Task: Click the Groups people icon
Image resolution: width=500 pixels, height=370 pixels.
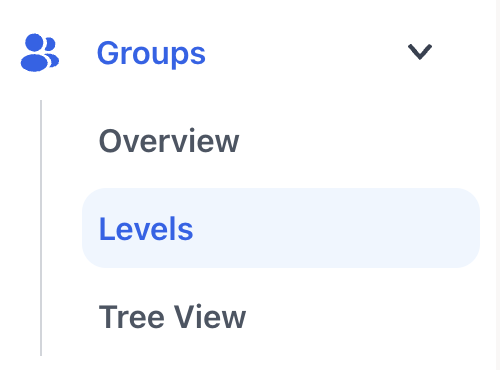Action: (40, 52)
